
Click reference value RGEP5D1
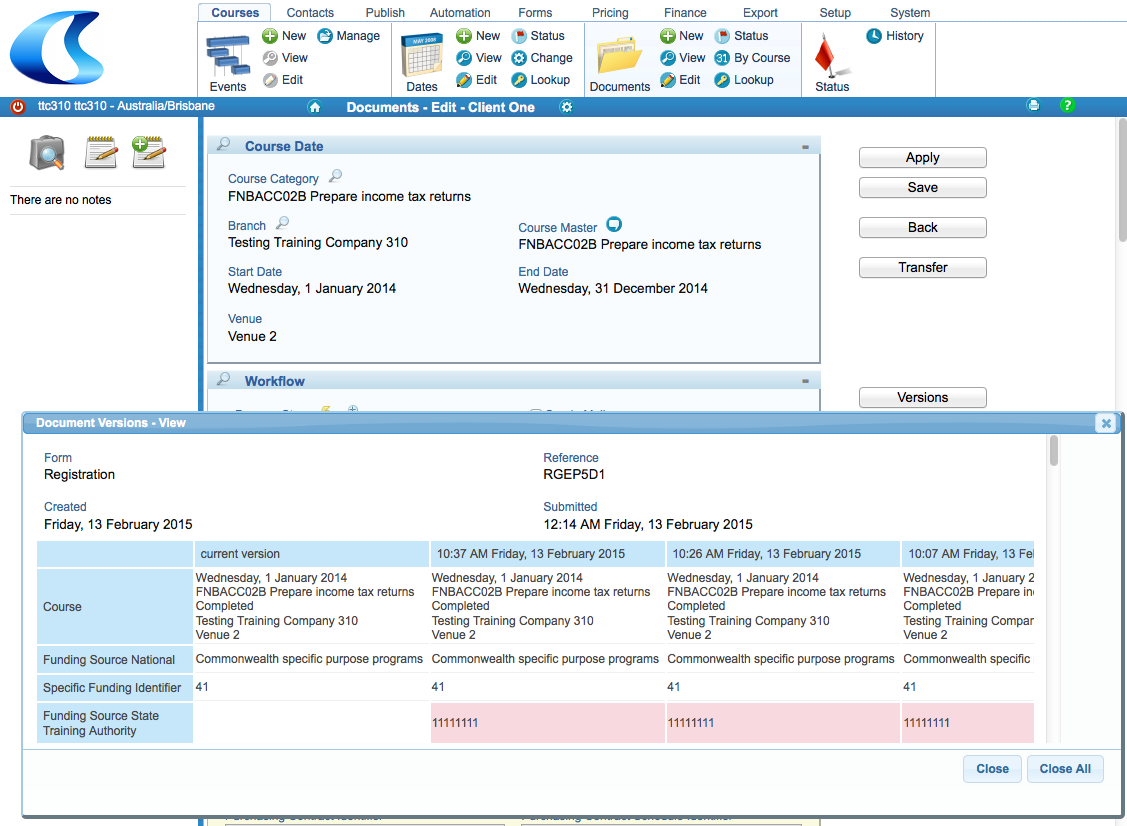coord(574,474)
